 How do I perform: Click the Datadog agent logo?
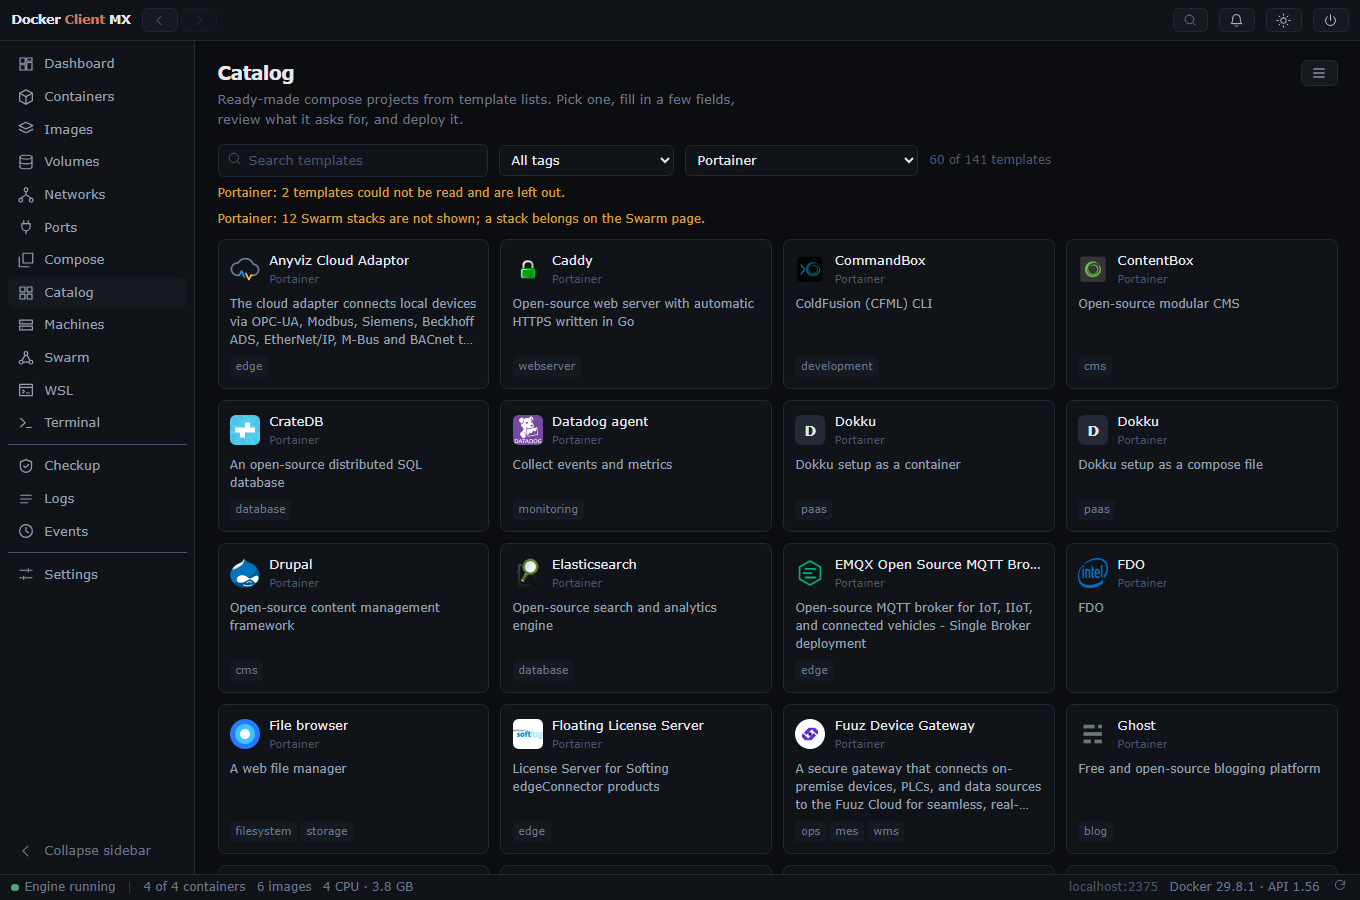[528, 430]
